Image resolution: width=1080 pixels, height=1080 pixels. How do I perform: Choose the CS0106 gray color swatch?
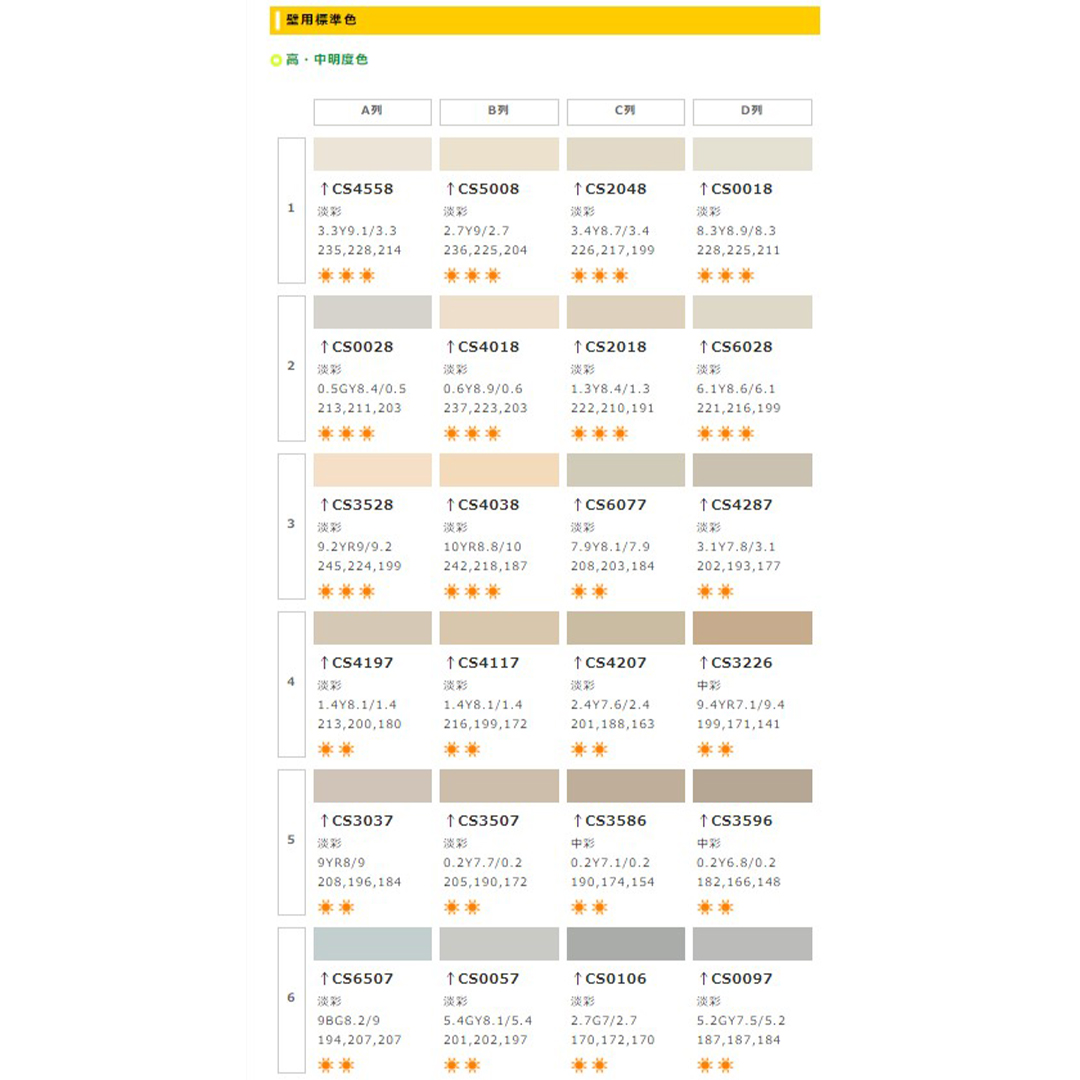626,944
